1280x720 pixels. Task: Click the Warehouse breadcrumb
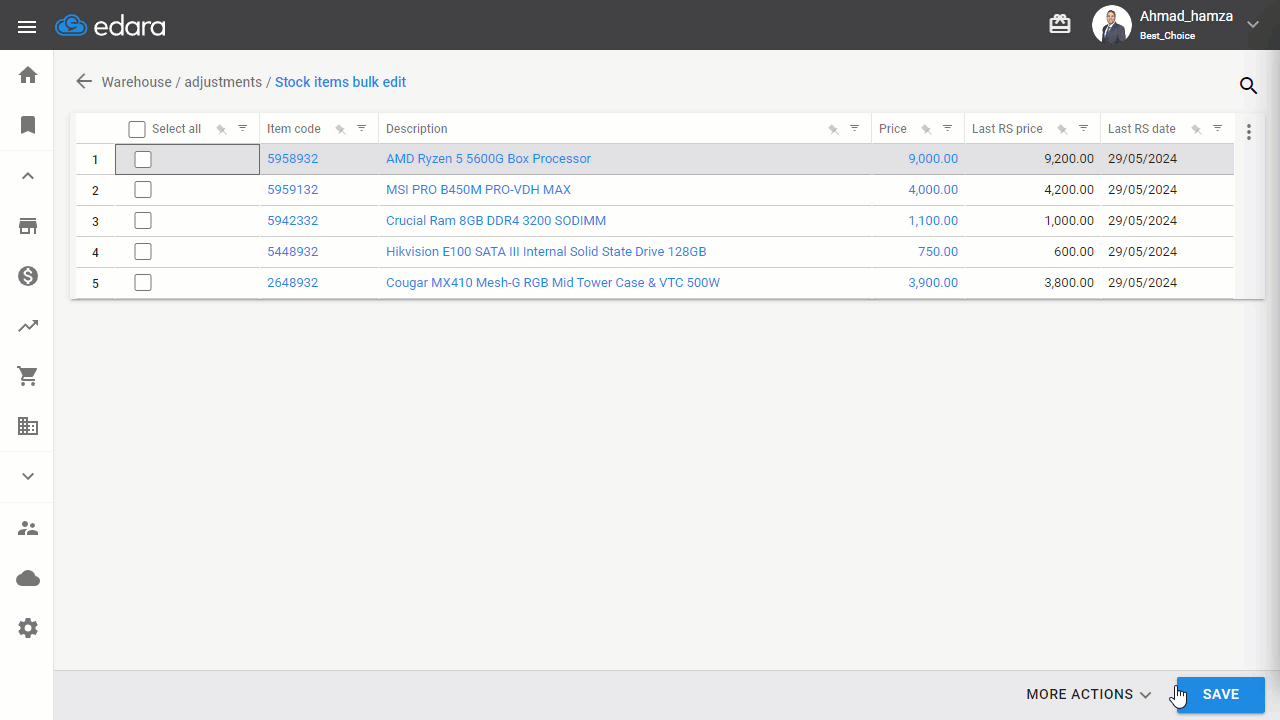pyautogui.click(x=136, y=82)
